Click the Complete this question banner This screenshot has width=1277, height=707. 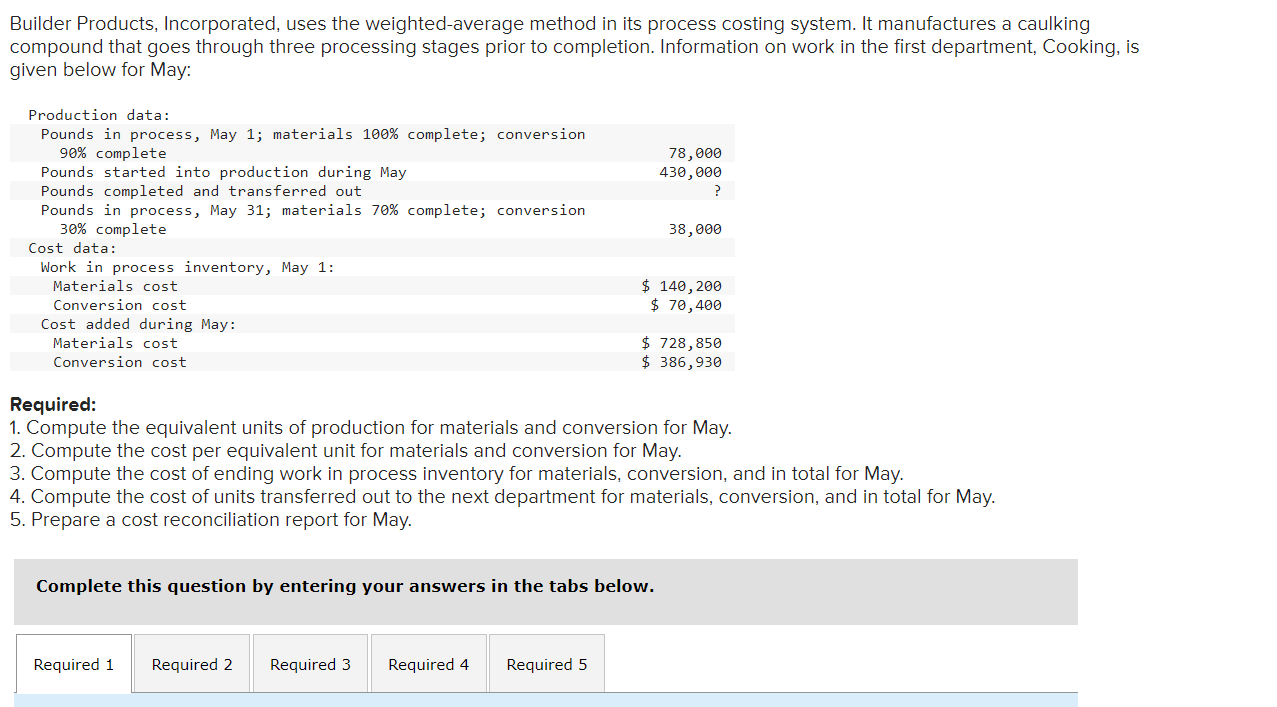[x=344, y=586]
